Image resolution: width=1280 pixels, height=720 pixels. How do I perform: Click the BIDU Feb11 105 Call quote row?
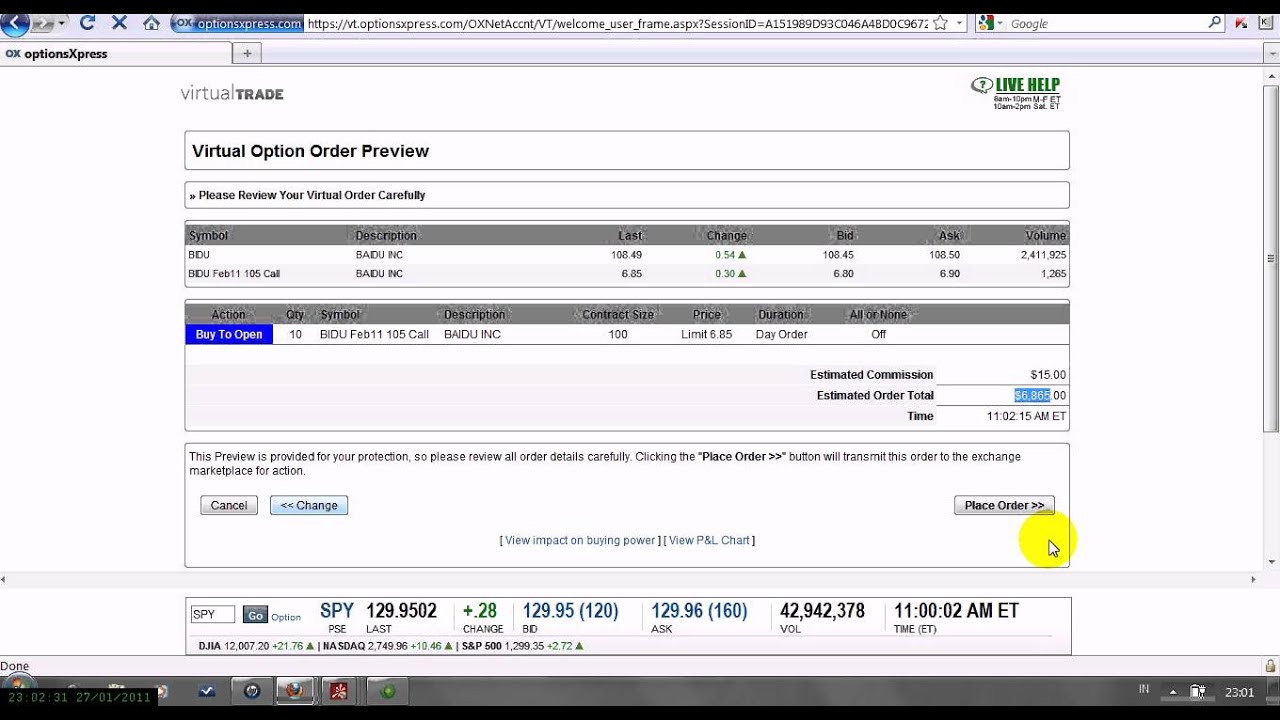click(627, 274)
